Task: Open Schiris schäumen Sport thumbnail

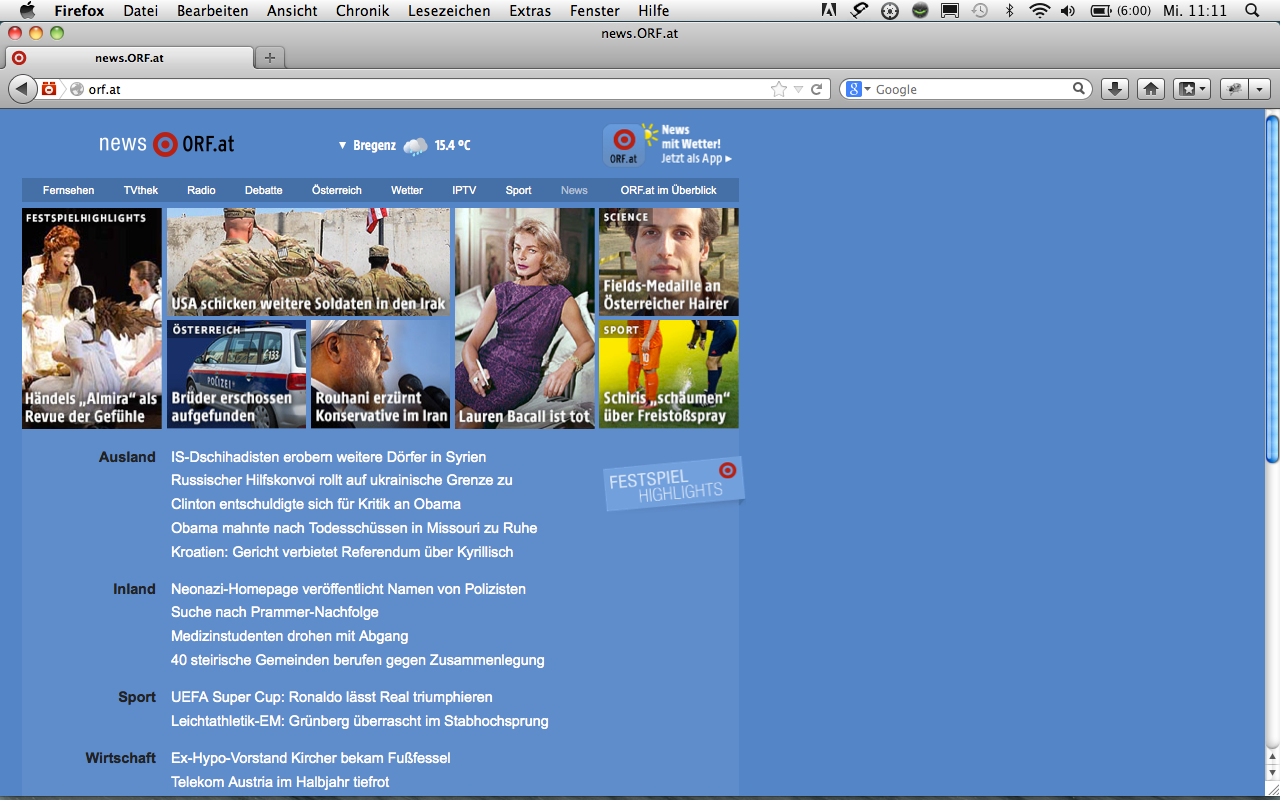Action: pos(669,374)
